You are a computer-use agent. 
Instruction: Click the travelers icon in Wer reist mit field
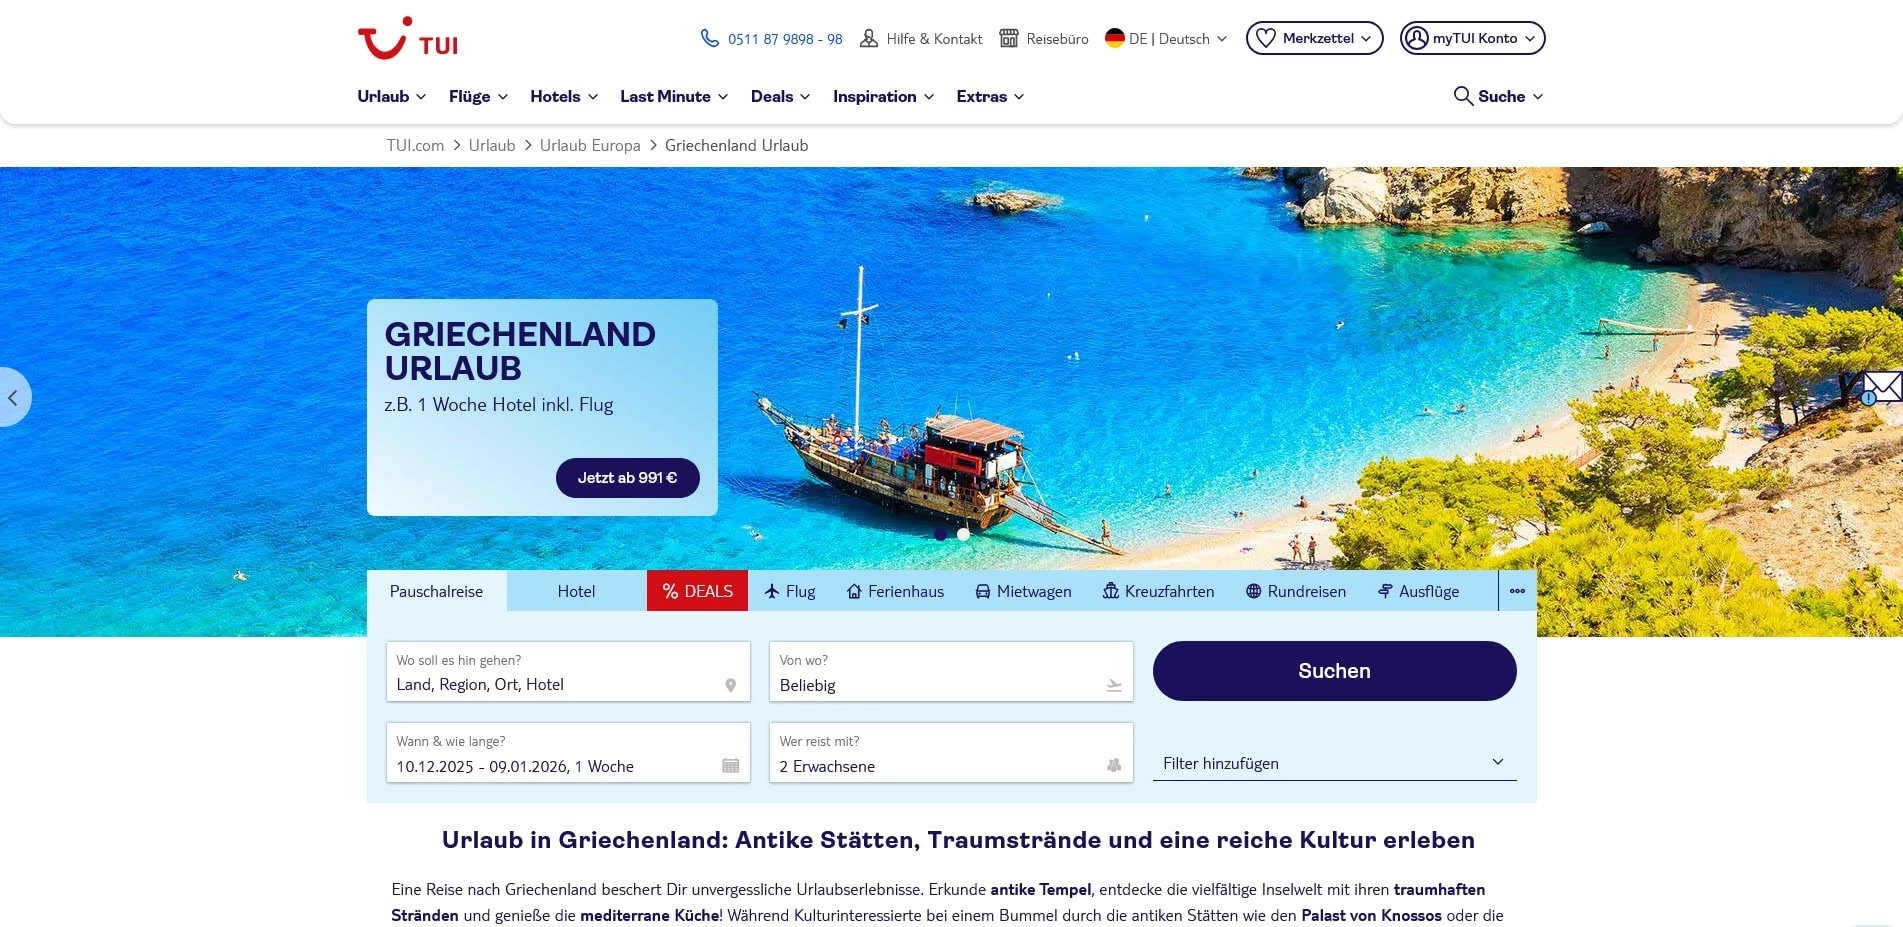[x=1113, y=765]
